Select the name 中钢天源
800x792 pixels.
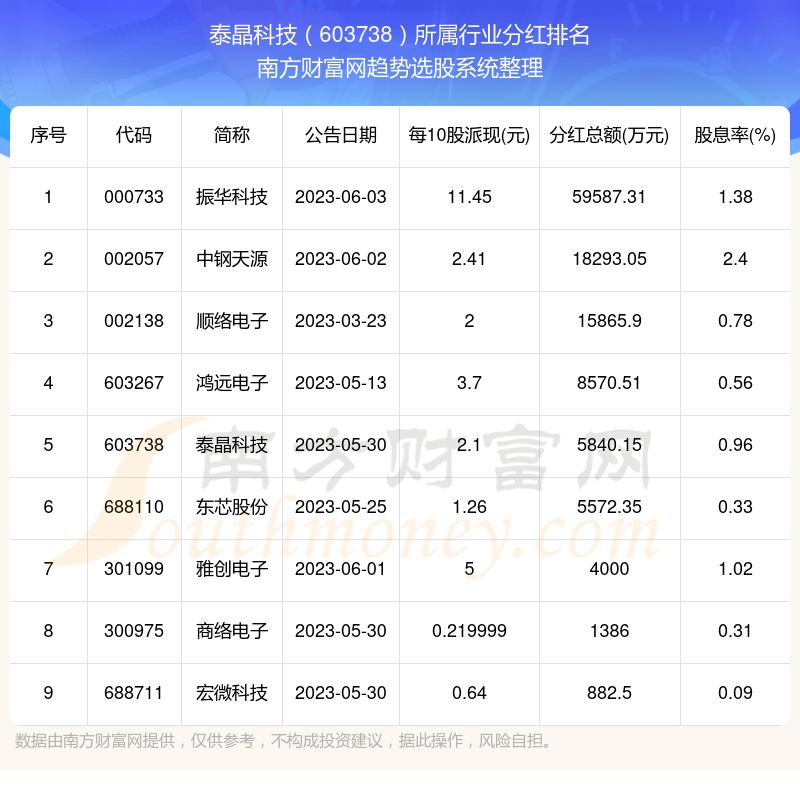[x=232, y=259]
